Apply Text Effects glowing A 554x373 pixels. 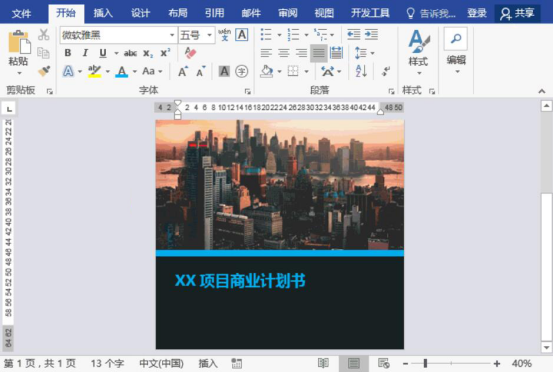coord(68,71)
